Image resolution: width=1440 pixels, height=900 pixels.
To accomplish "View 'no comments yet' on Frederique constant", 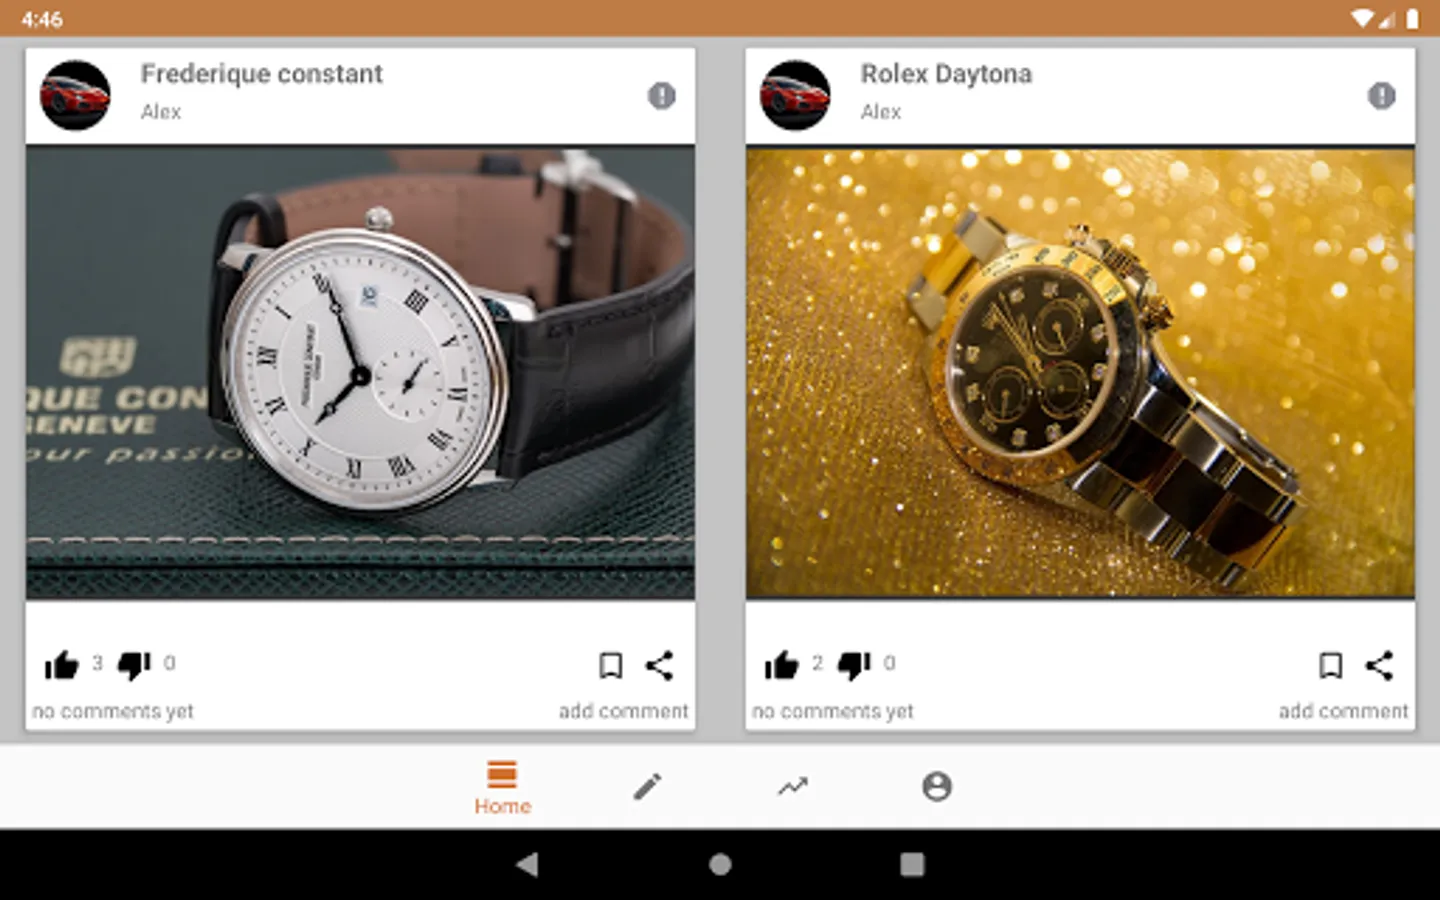I will 113,711.
